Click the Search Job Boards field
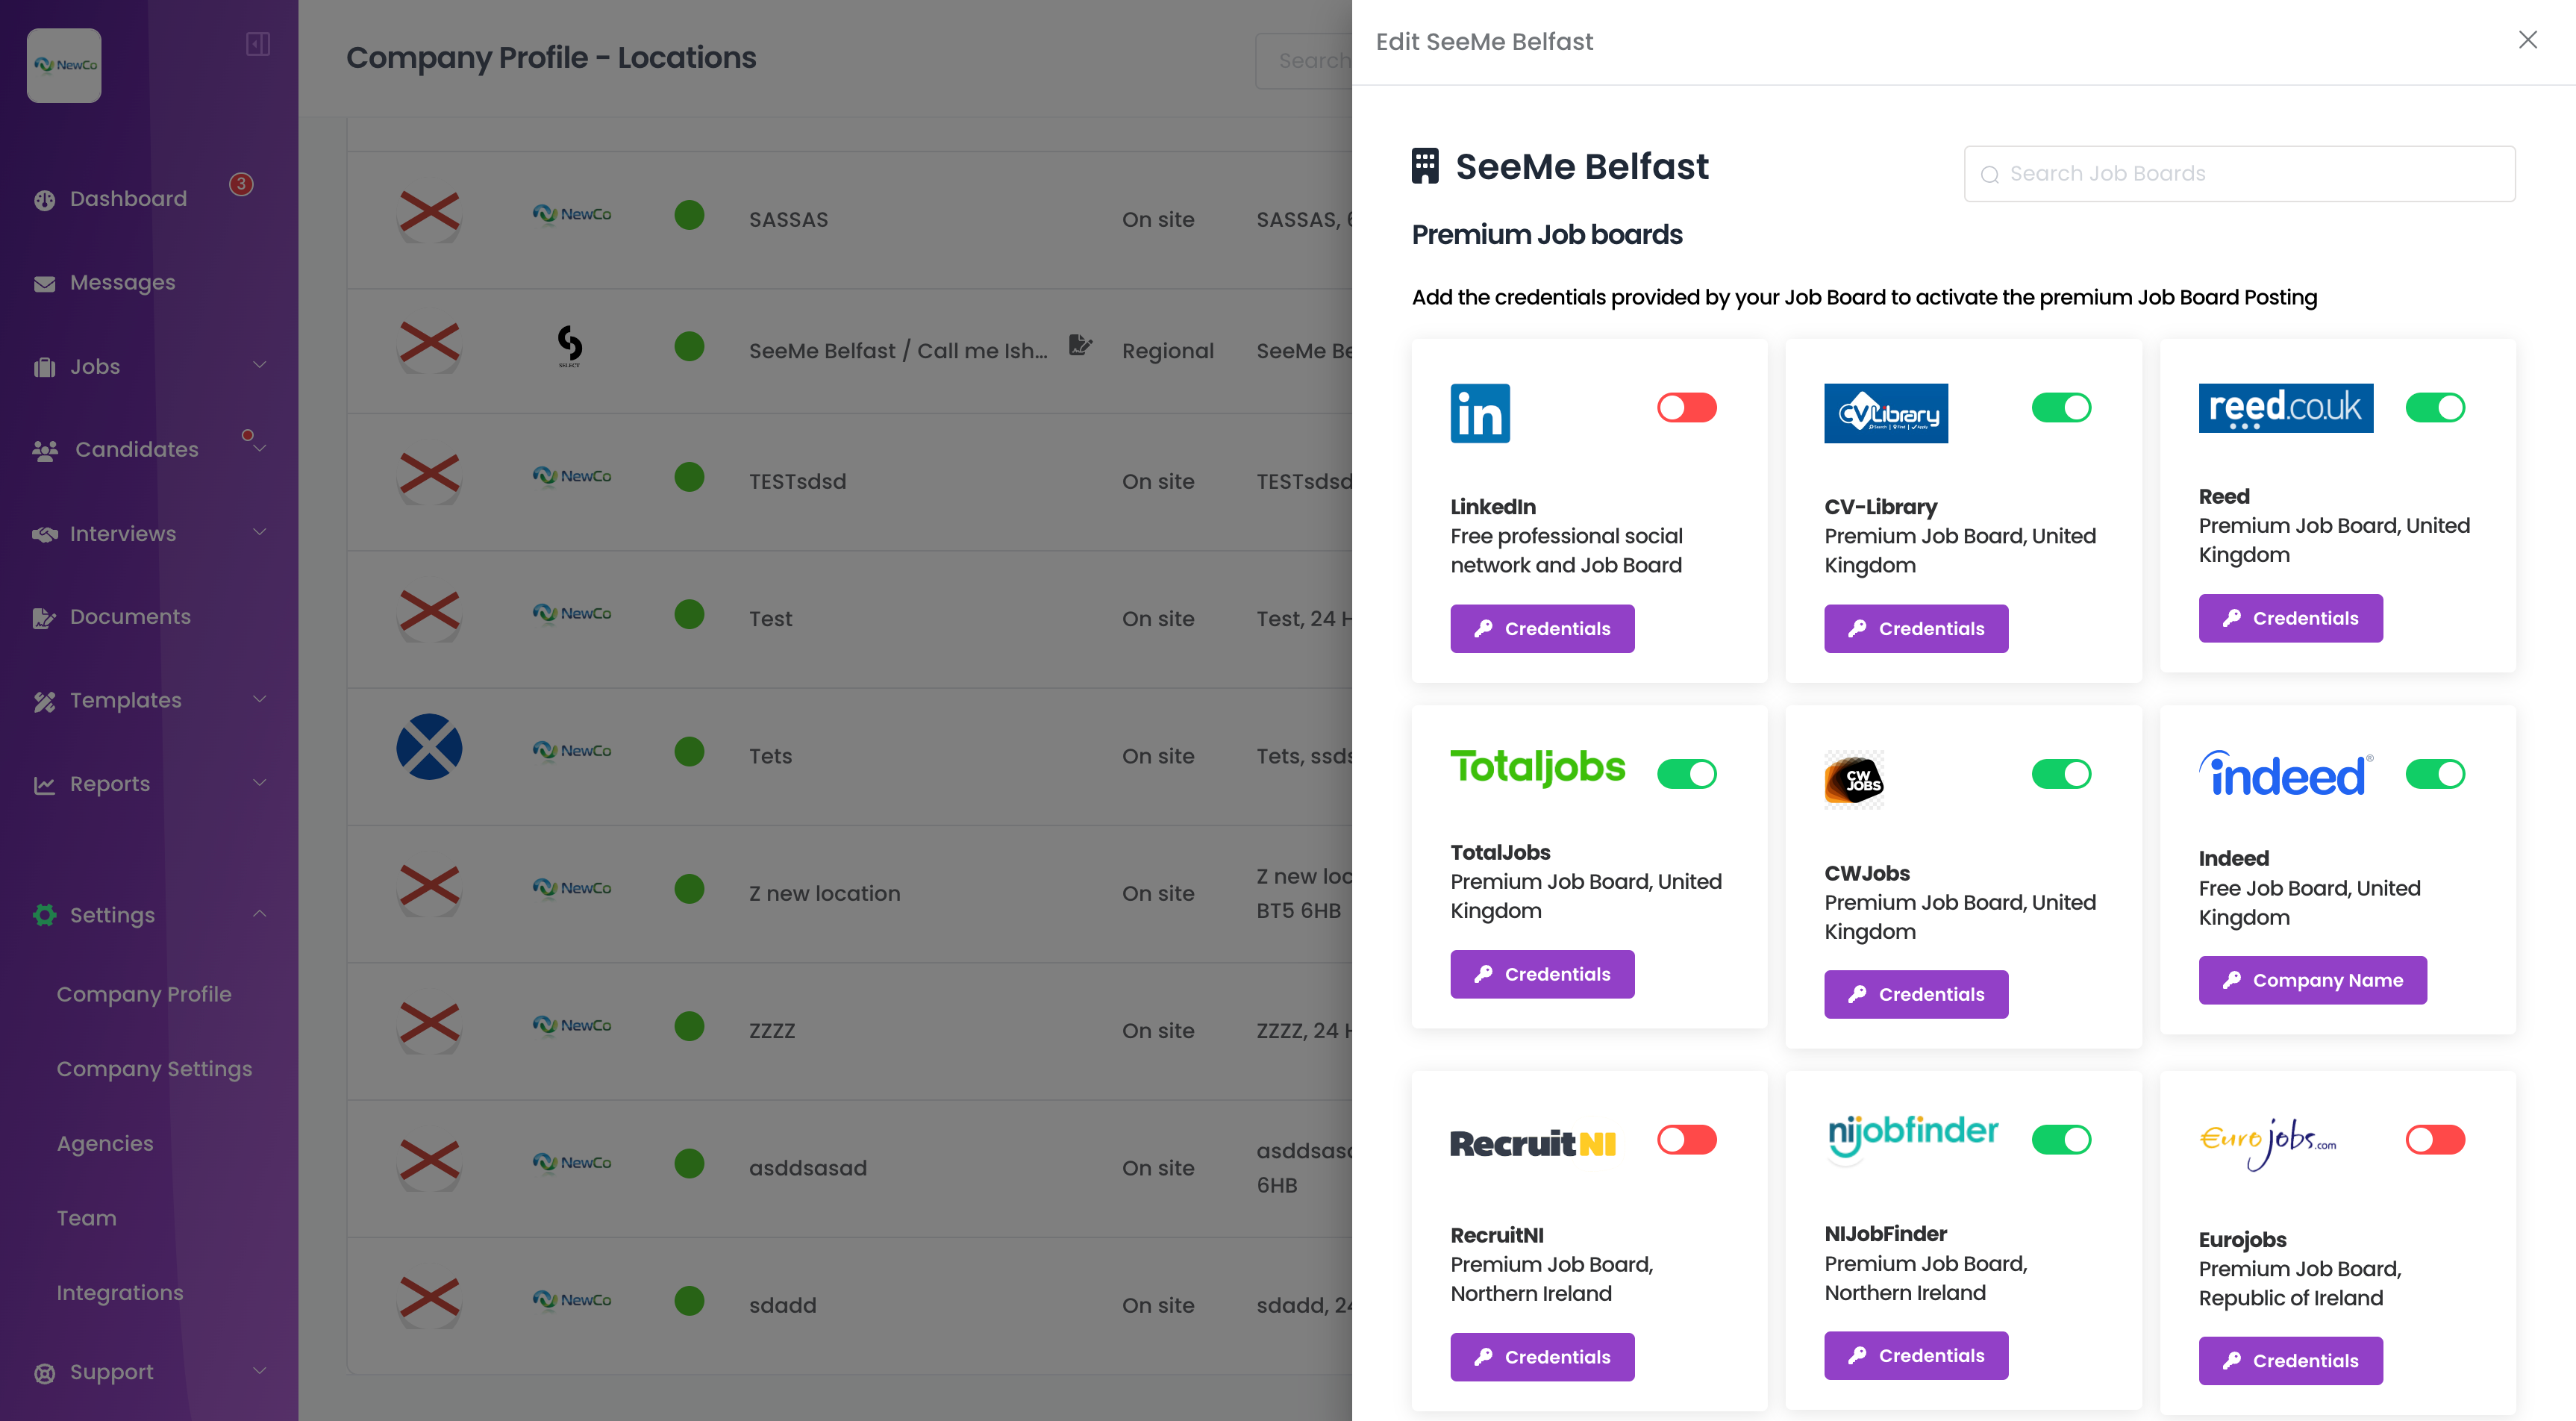2576x1421 pixels. pyautogui.click(x=2240, y=174)
